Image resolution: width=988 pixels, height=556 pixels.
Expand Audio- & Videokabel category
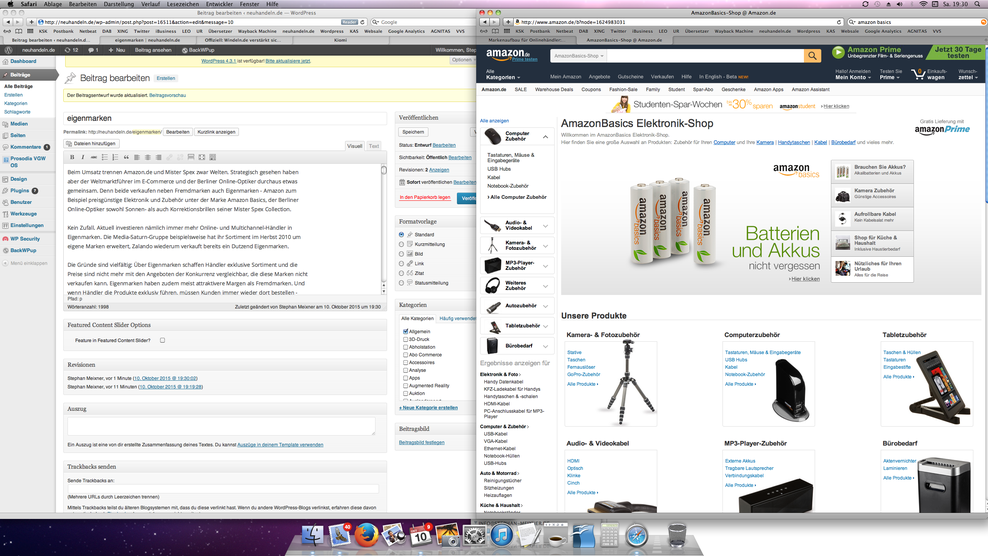coord(546,226)
